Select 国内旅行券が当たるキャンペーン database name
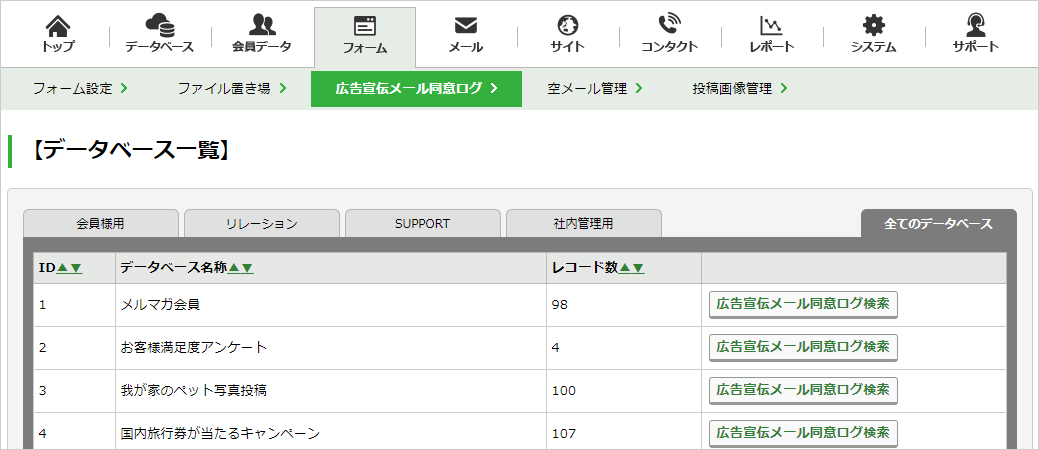This screenshot has width=1039, height=450. 220,433
